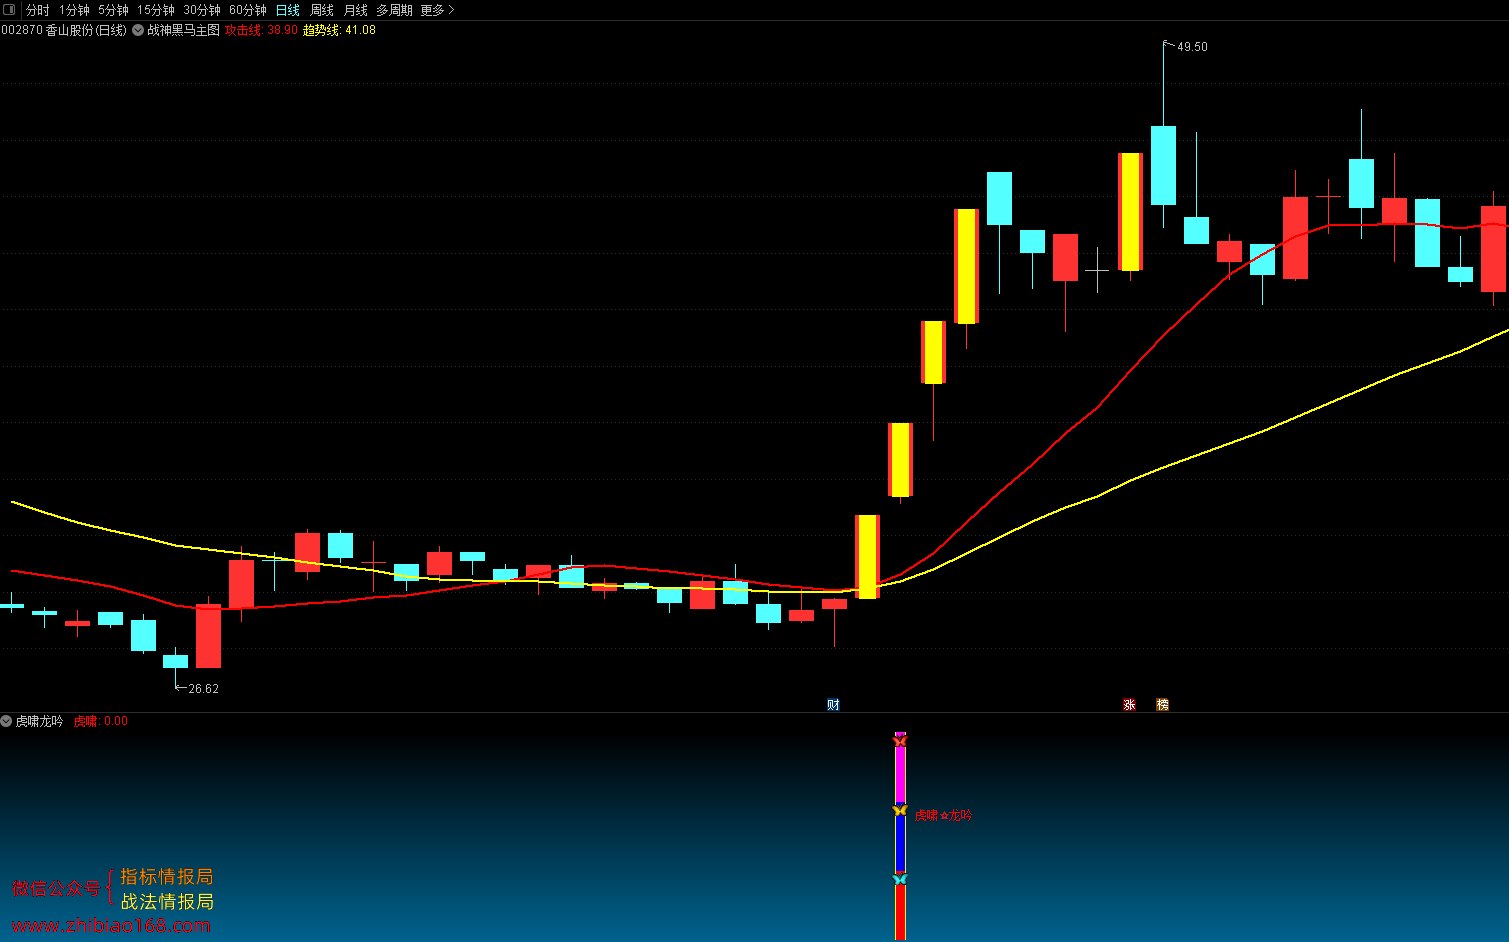Click the 战神黑马主图 indicator name

(x=184, y=30)
